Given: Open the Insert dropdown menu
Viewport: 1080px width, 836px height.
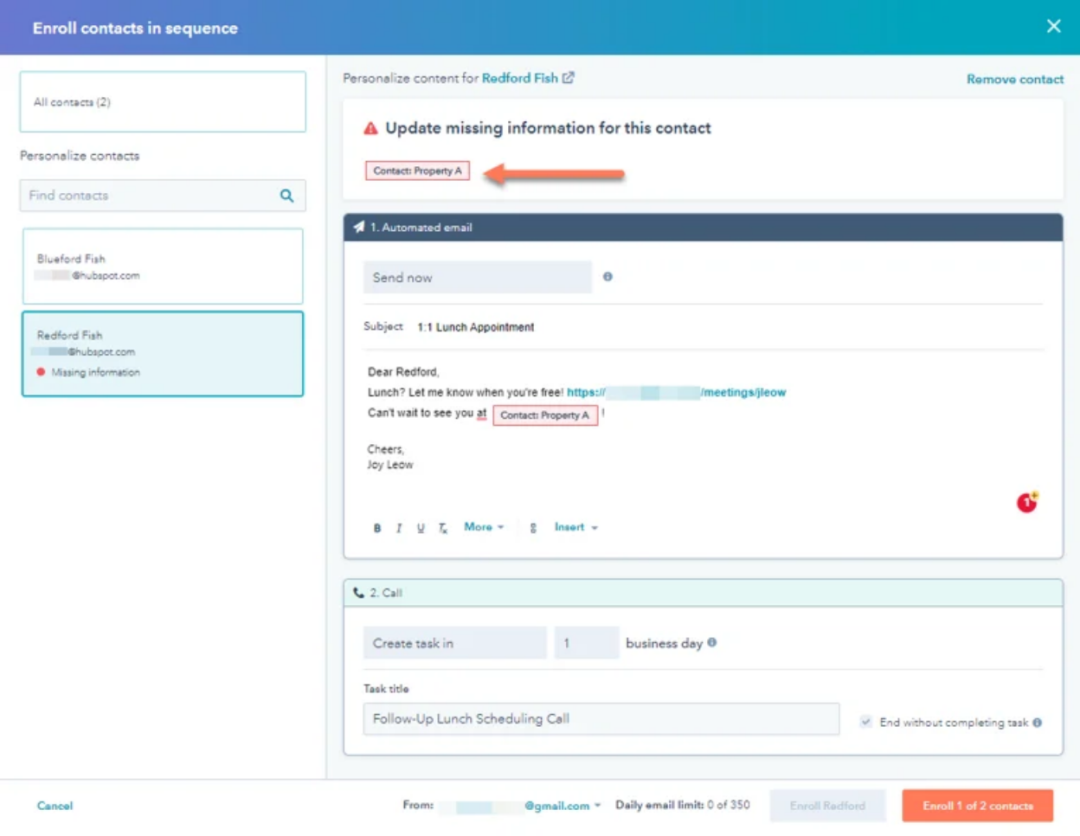Looking at the screenshot, I should coord(576,527).
